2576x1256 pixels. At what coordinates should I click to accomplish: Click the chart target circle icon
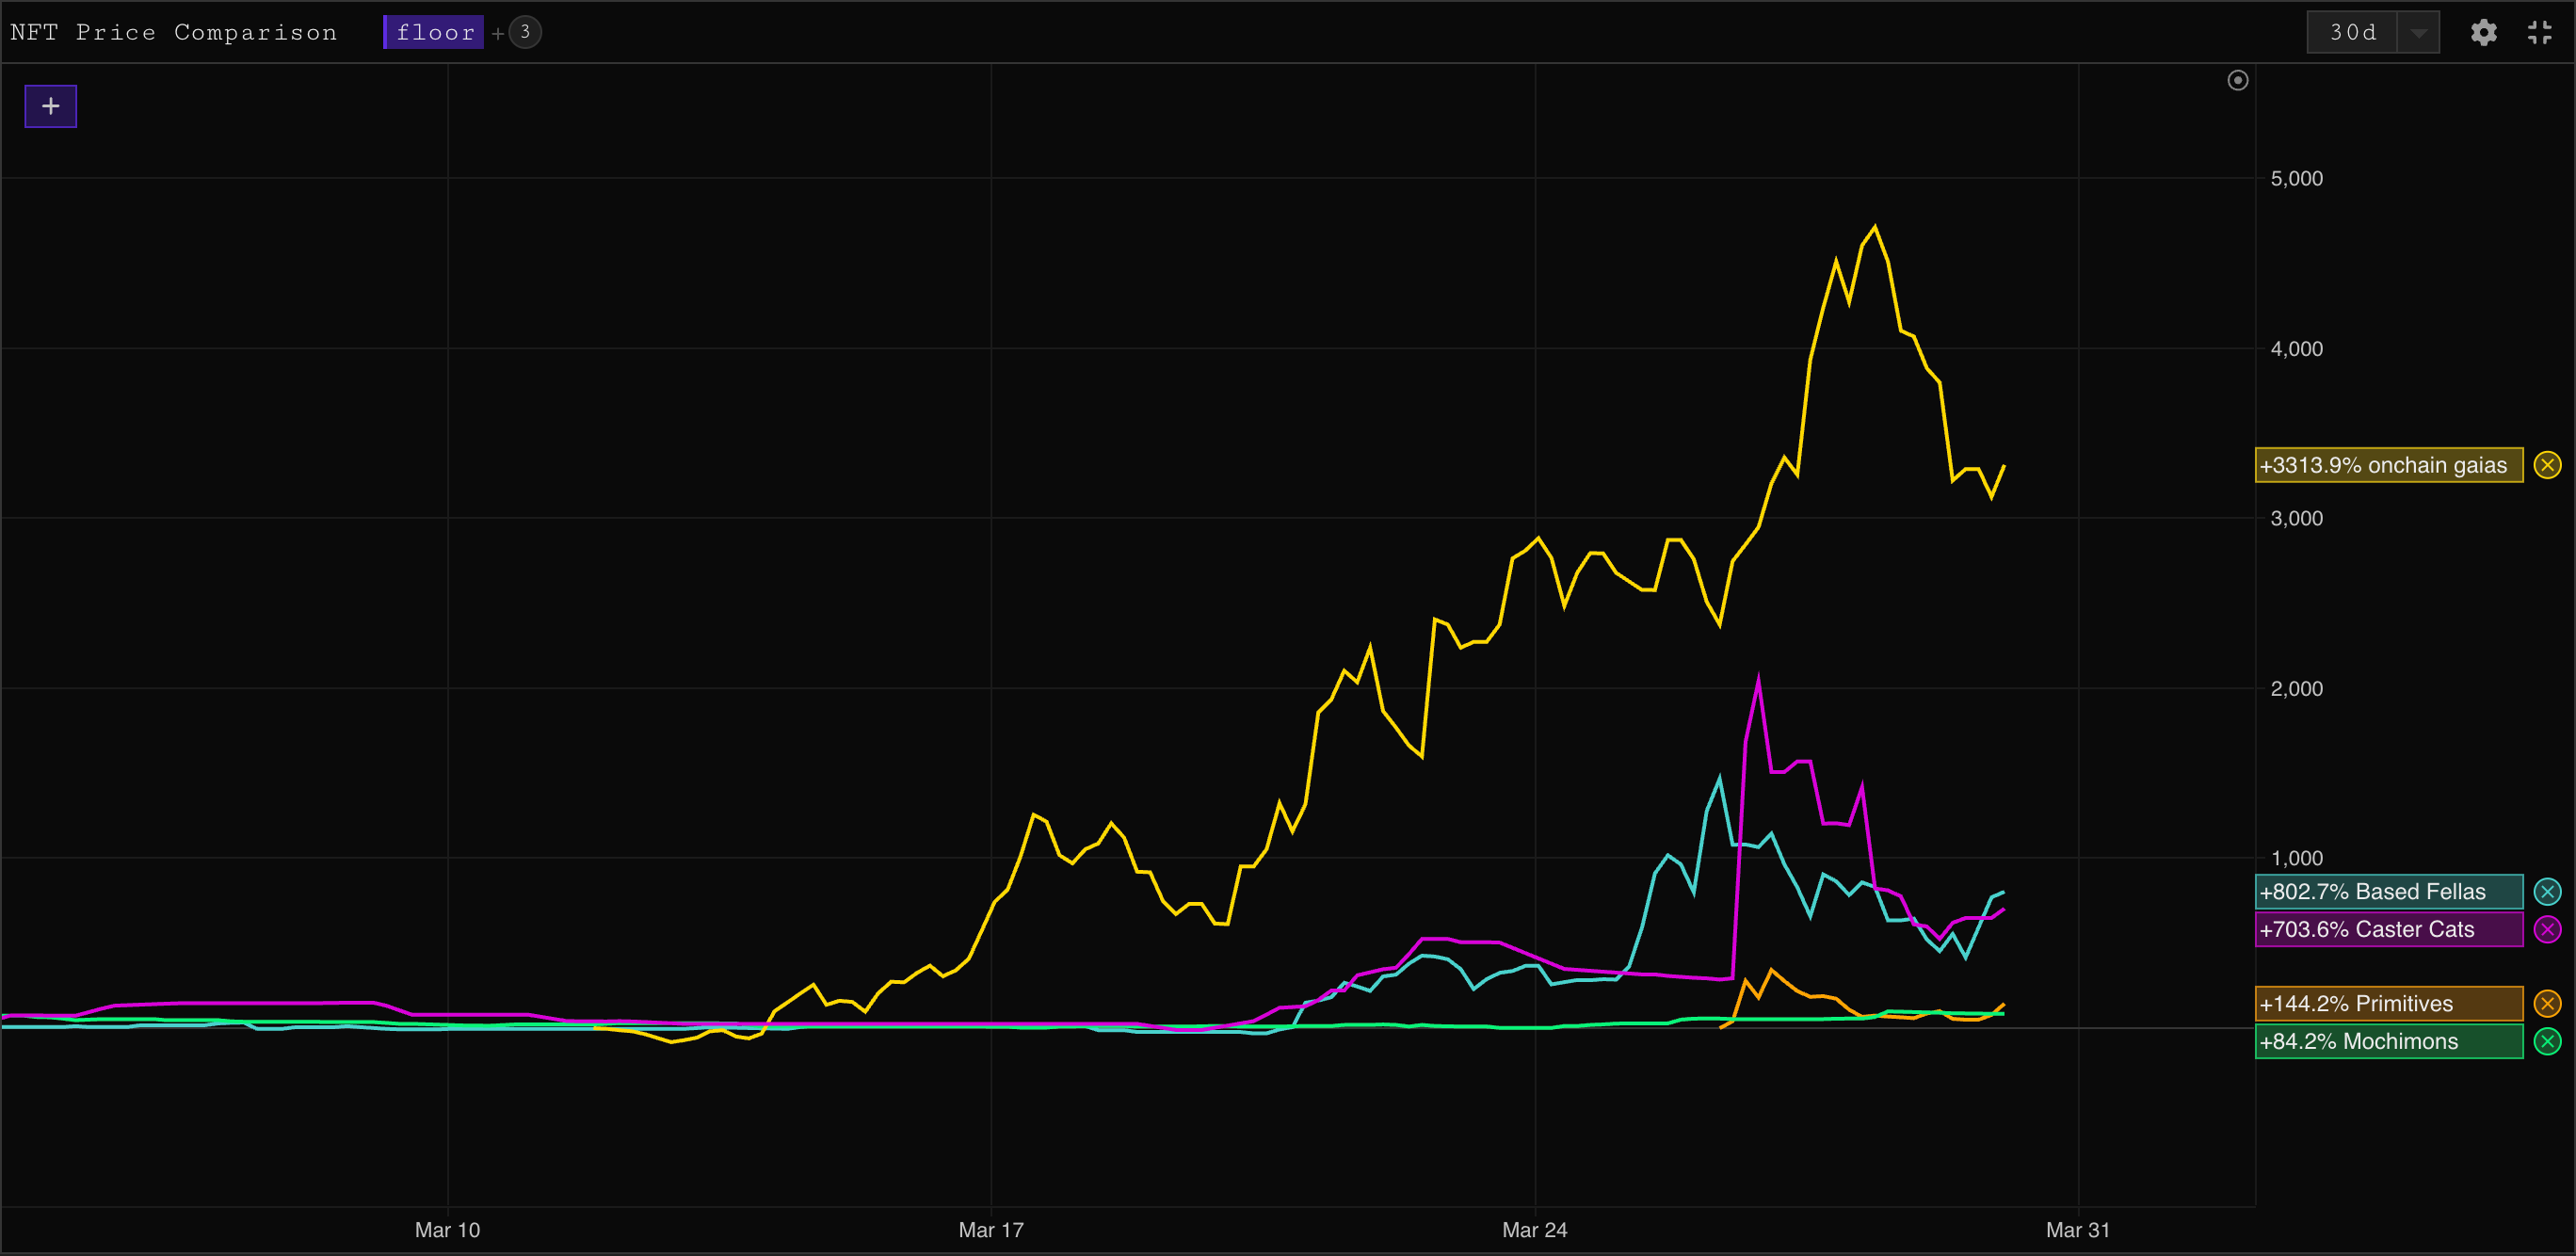(x=2238, y=80)
